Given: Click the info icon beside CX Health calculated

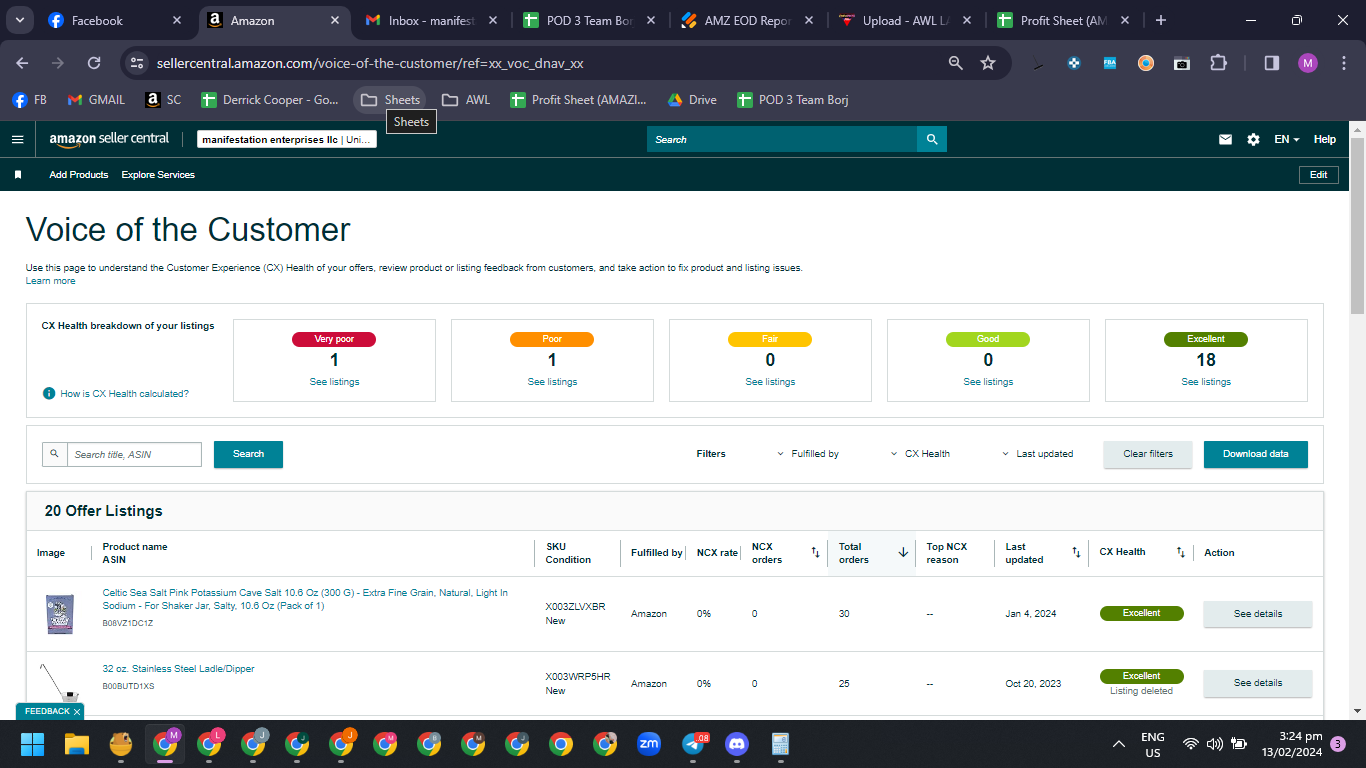Looking at the screenshot, I should 49,394.
